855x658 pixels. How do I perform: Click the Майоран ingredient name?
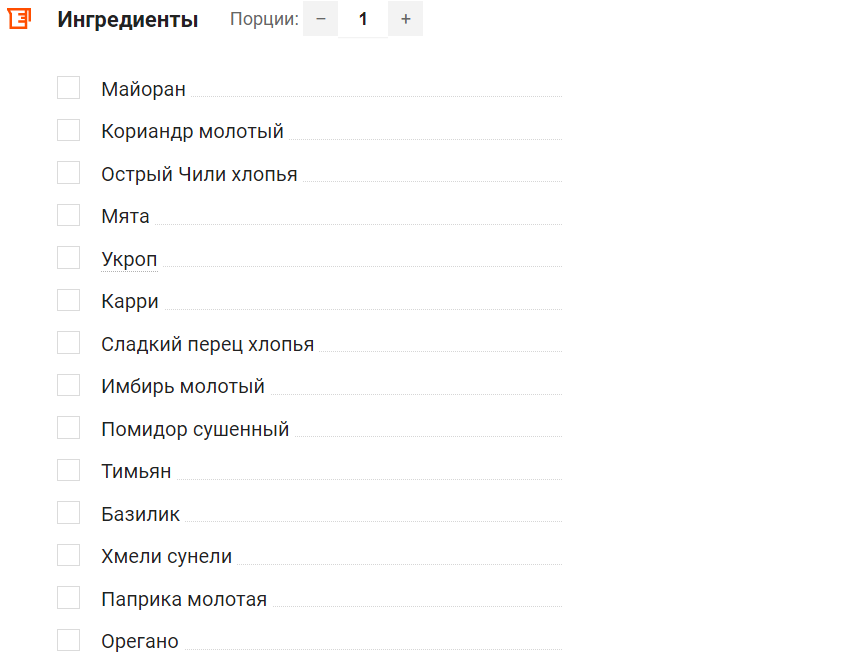[x=143, y=89]
